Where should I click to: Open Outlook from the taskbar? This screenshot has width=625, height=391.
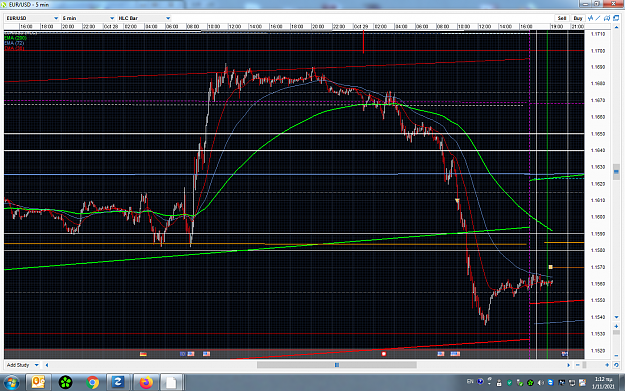tap(38, 383)
